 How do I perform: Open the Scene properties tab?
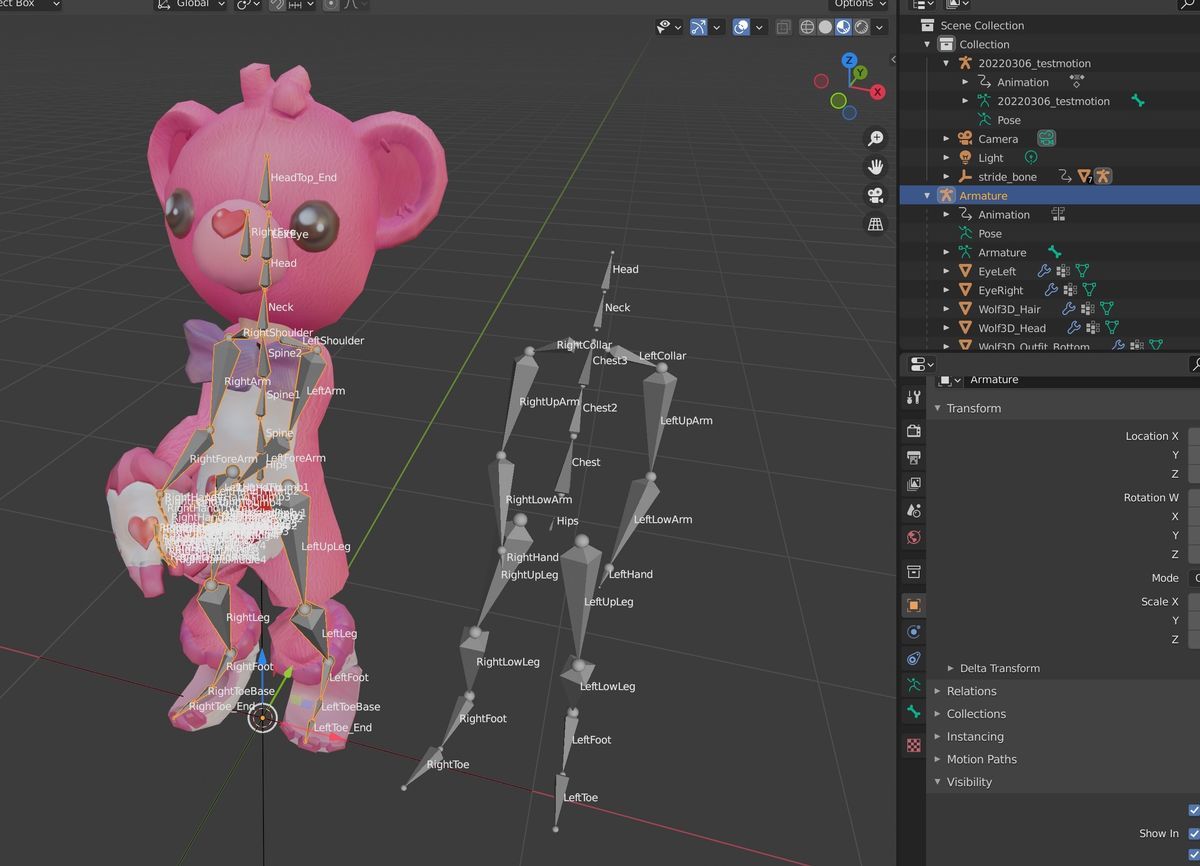(x=913, y=511)
